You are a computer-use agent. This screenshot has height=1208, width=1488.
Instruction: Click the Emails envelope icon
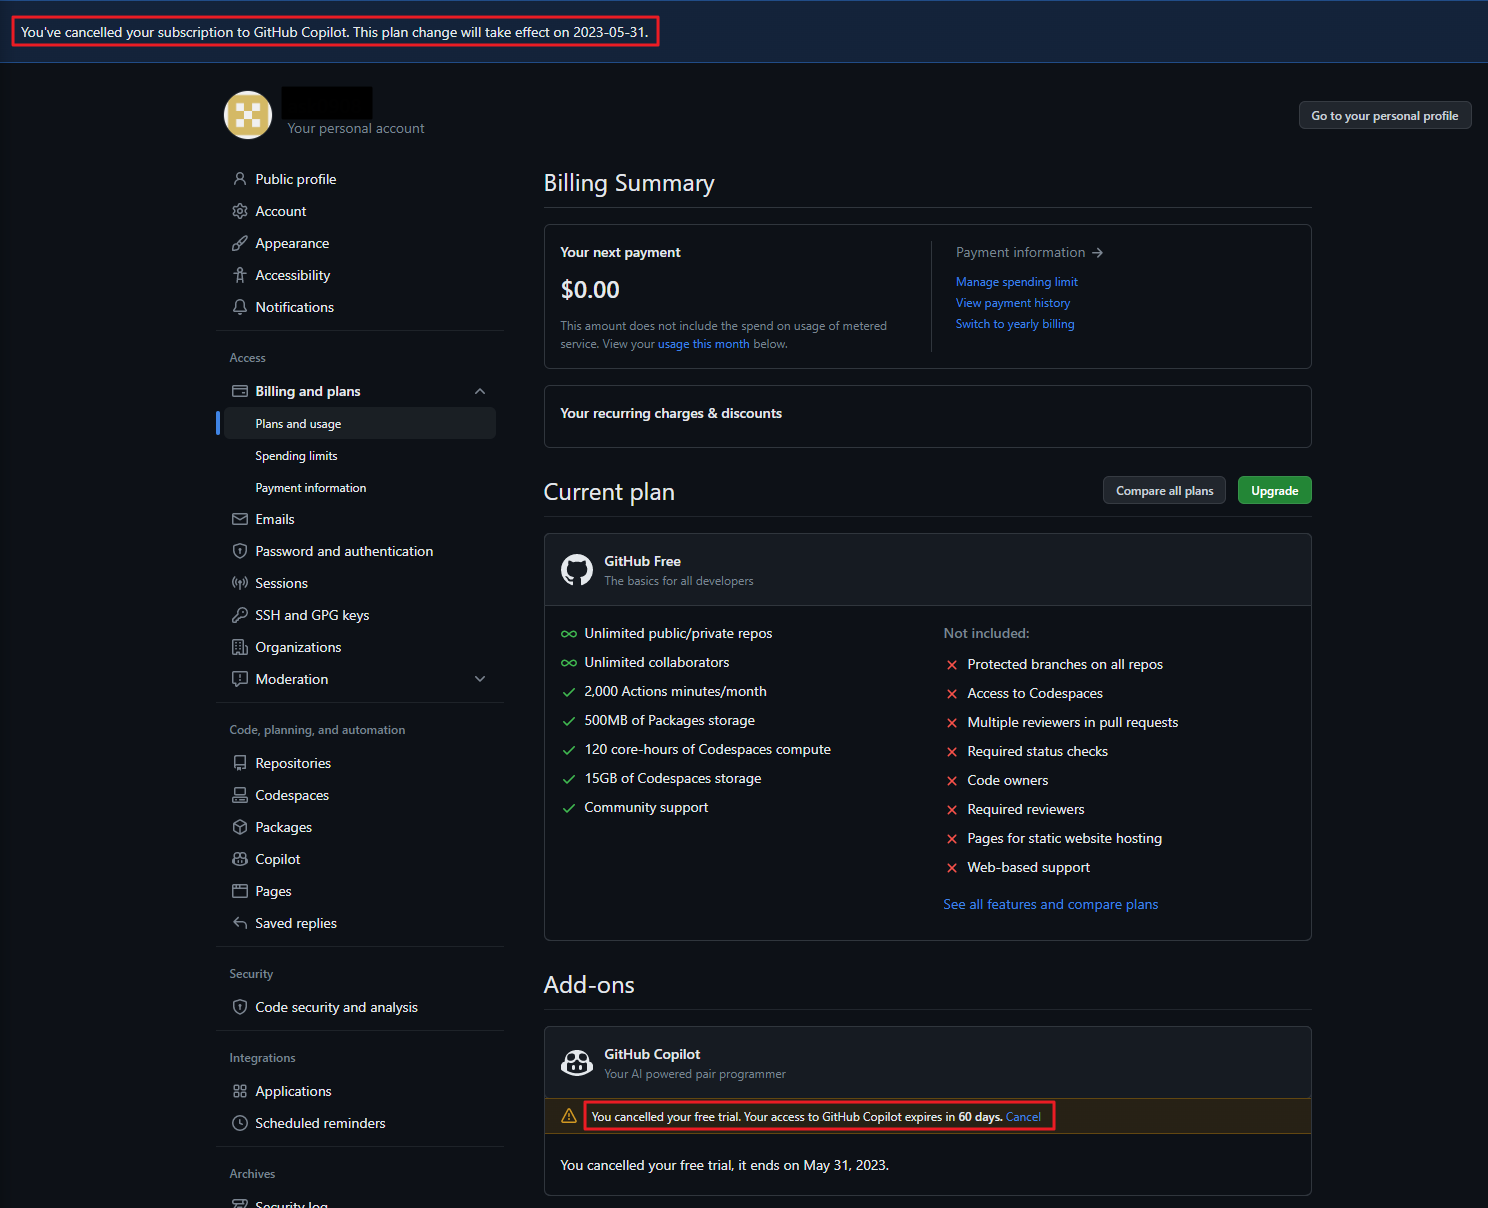[x=240, y=519]
